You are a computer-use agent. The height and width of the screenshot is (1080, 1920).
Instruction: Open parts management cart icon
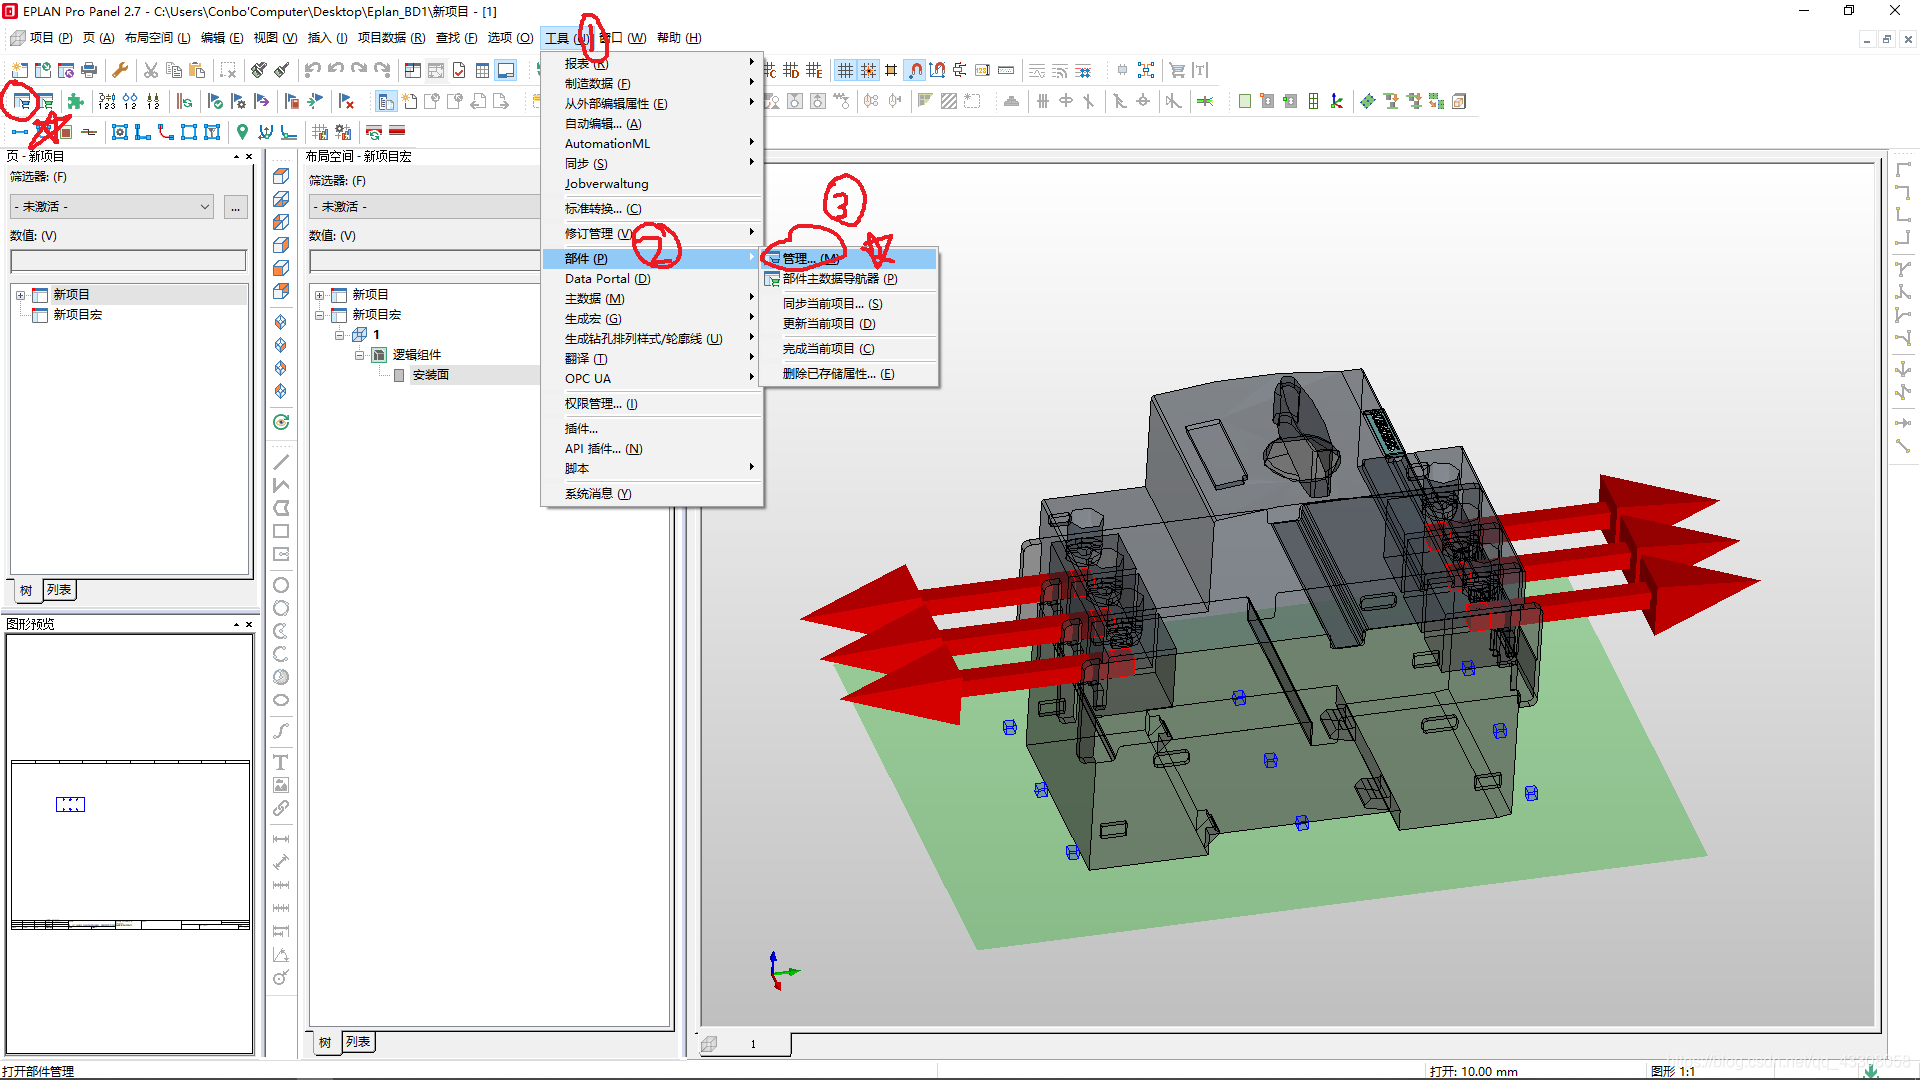21,101
